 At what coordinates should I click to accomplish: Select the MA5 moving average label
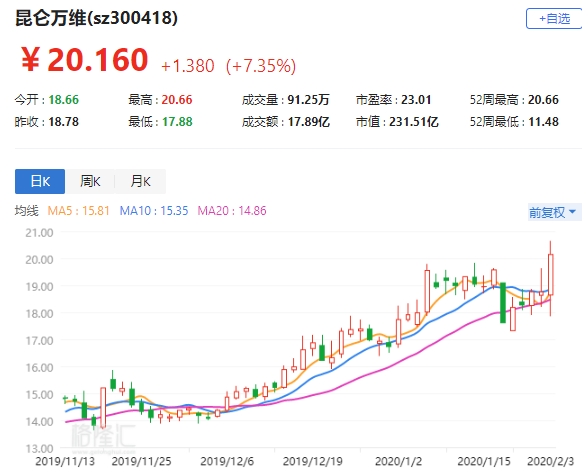pos(79,211)
